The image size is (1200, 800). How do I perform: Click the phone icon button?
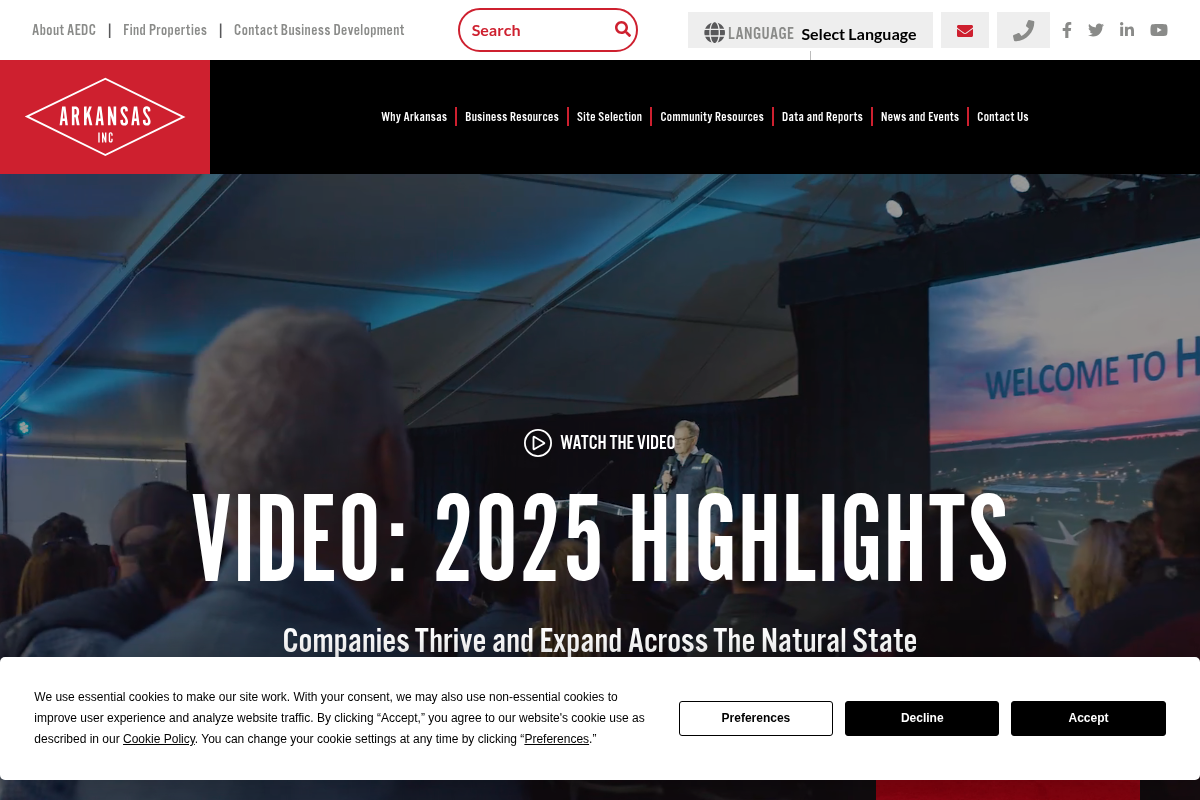1023,31
